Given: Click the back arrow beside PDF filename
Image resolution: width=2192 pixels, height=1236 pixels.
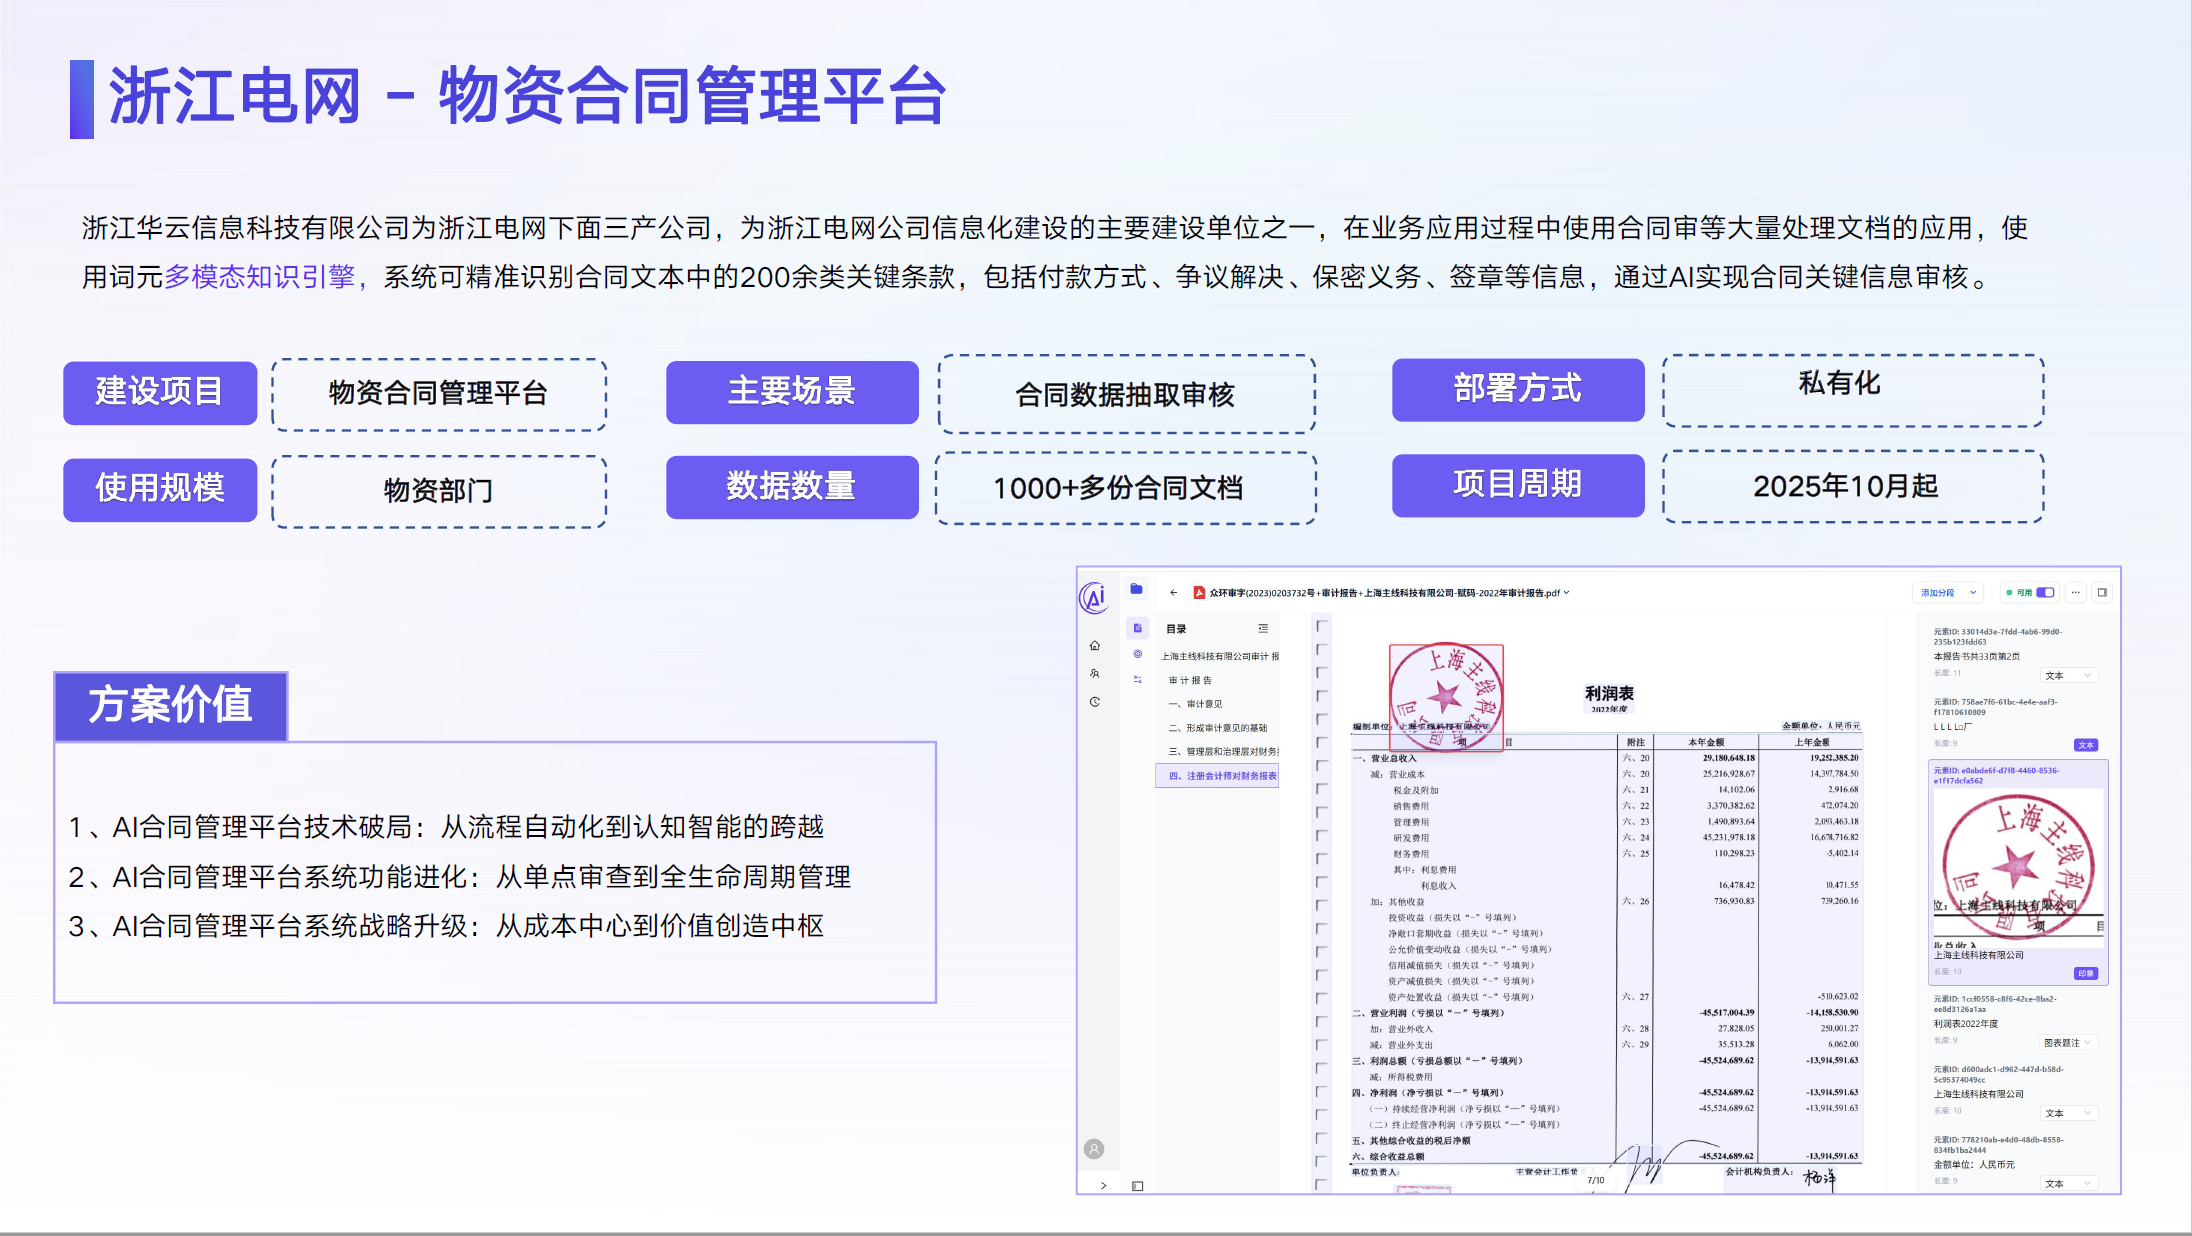Looking at the screenshot, I should 1173,592.
